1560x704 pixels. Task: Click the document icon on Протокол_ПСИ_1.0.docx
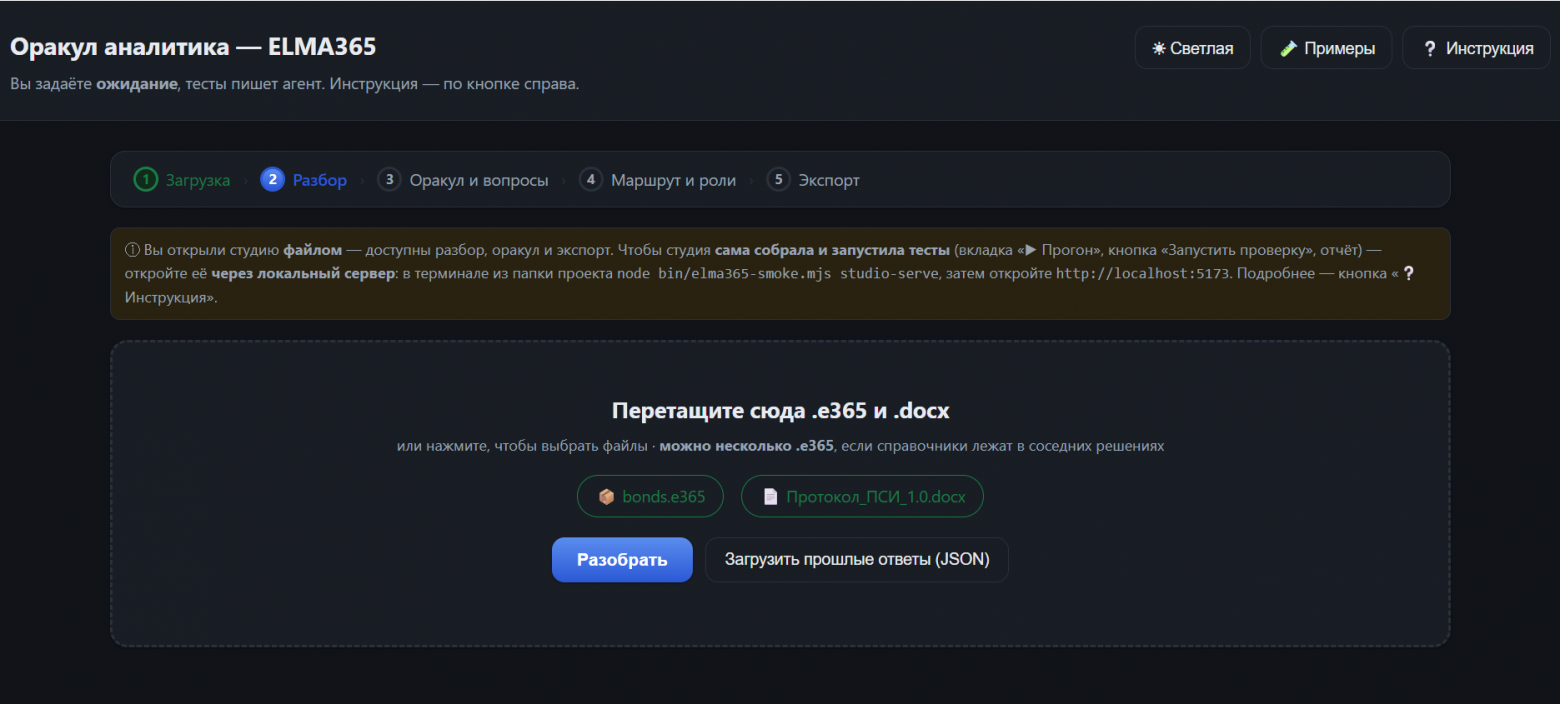click(770, 496)
